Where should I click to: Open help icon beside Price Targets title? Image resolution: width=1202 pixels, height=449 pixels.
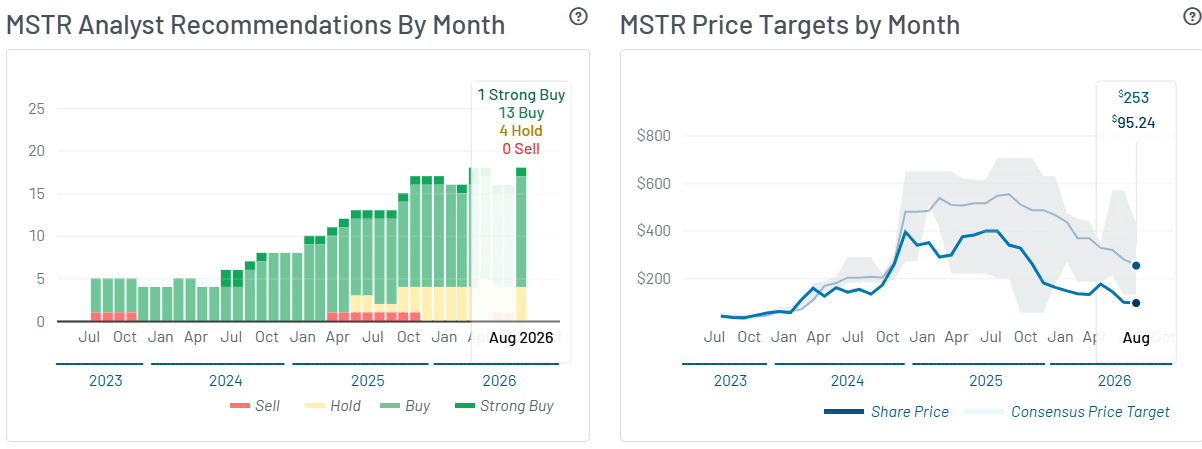tap(1192, 16)
